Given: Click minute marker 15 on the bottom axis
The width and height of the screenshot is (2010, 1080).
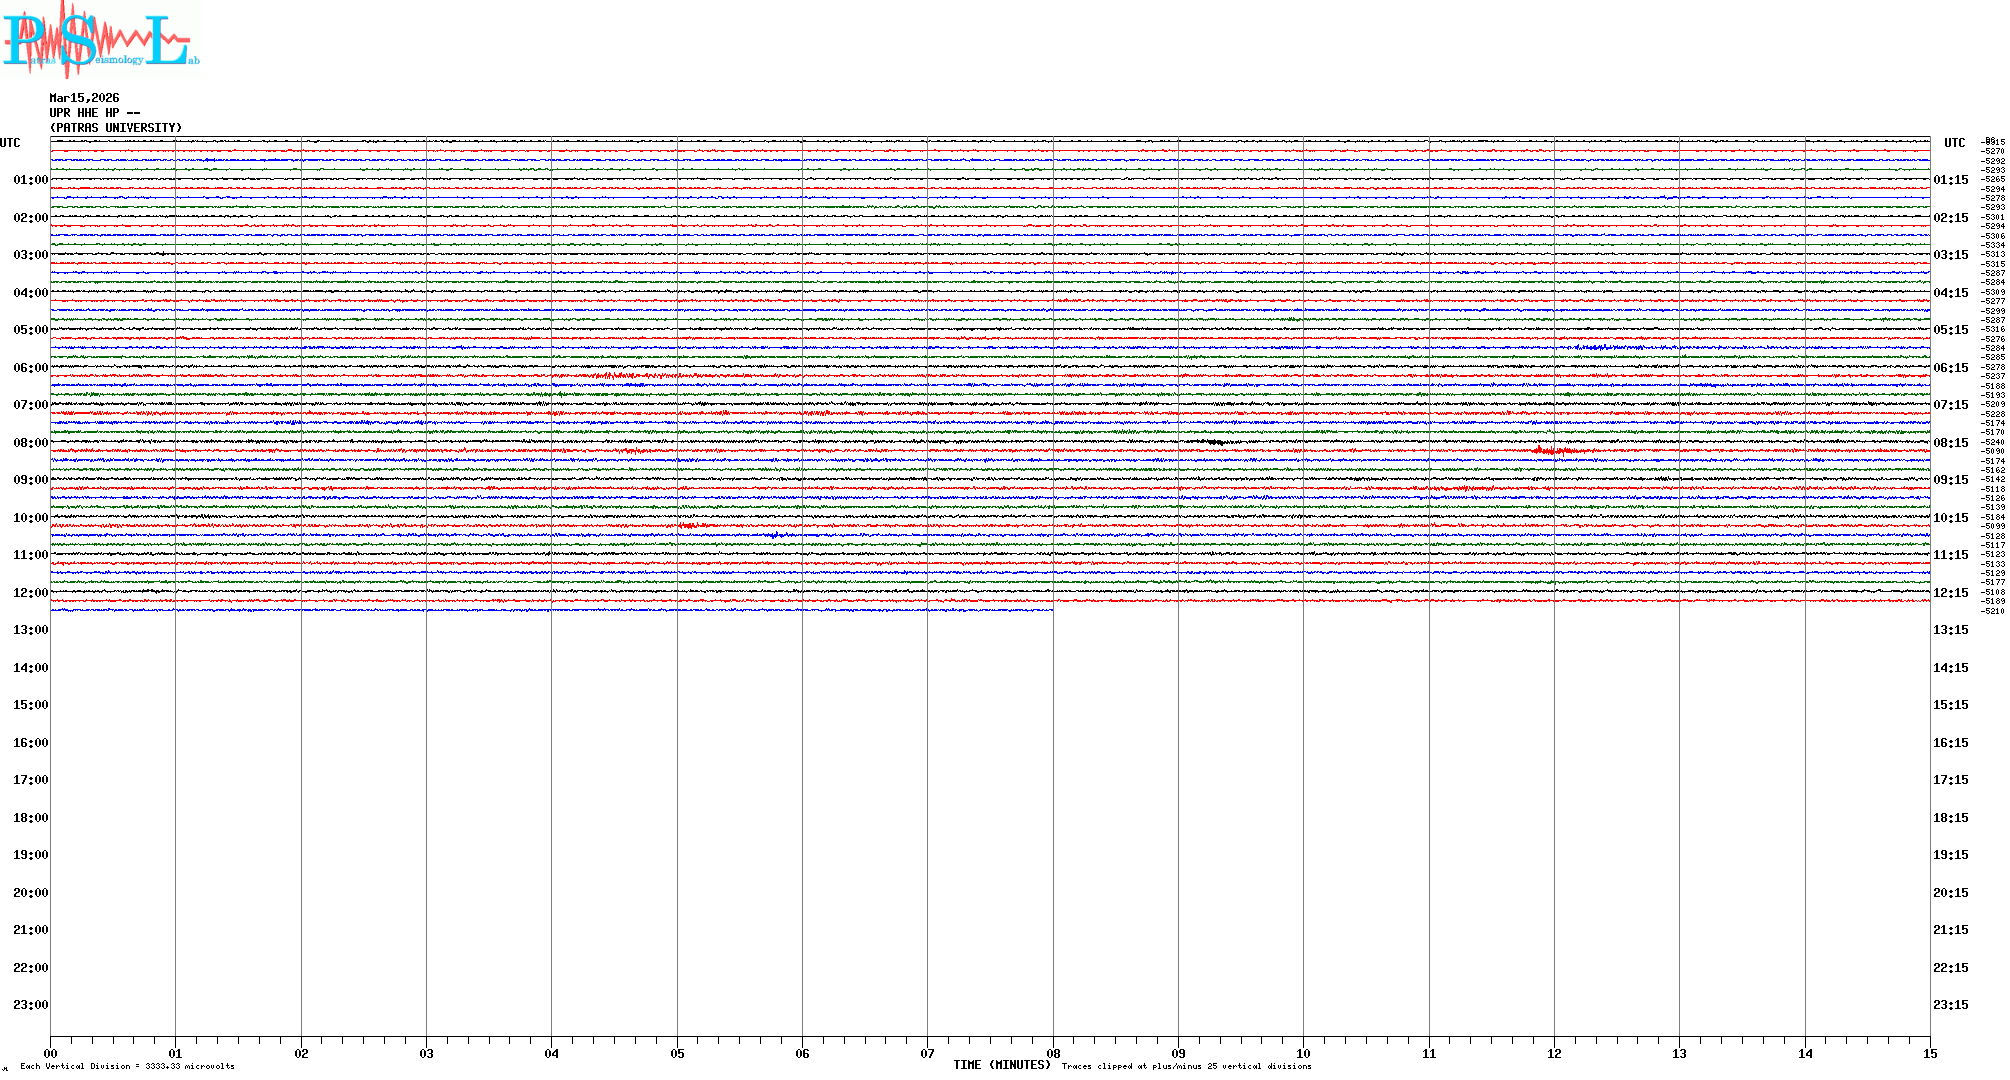Looking at the screenshot, I should point(1930,1053).
